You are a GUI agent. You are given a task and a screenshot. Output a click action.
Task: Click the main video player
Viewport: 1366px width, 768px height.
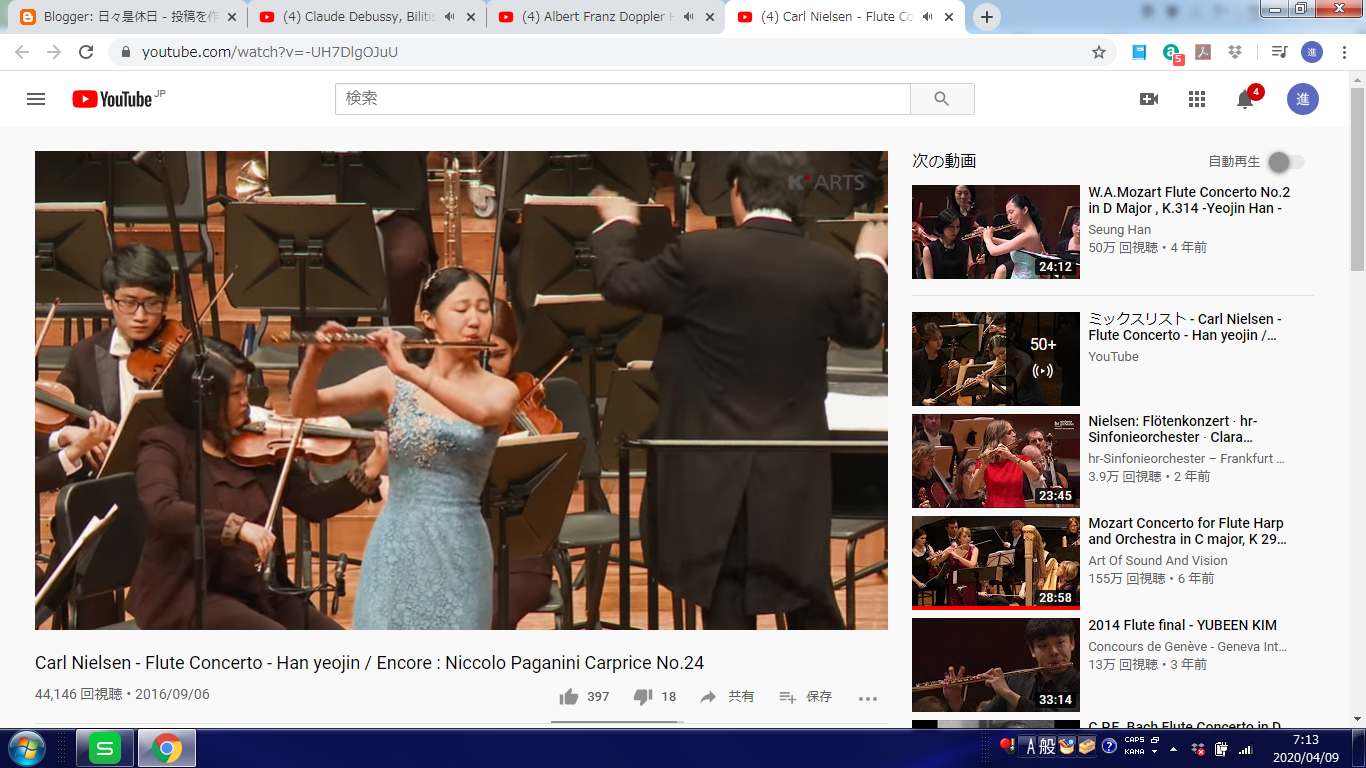pos(461,390)
